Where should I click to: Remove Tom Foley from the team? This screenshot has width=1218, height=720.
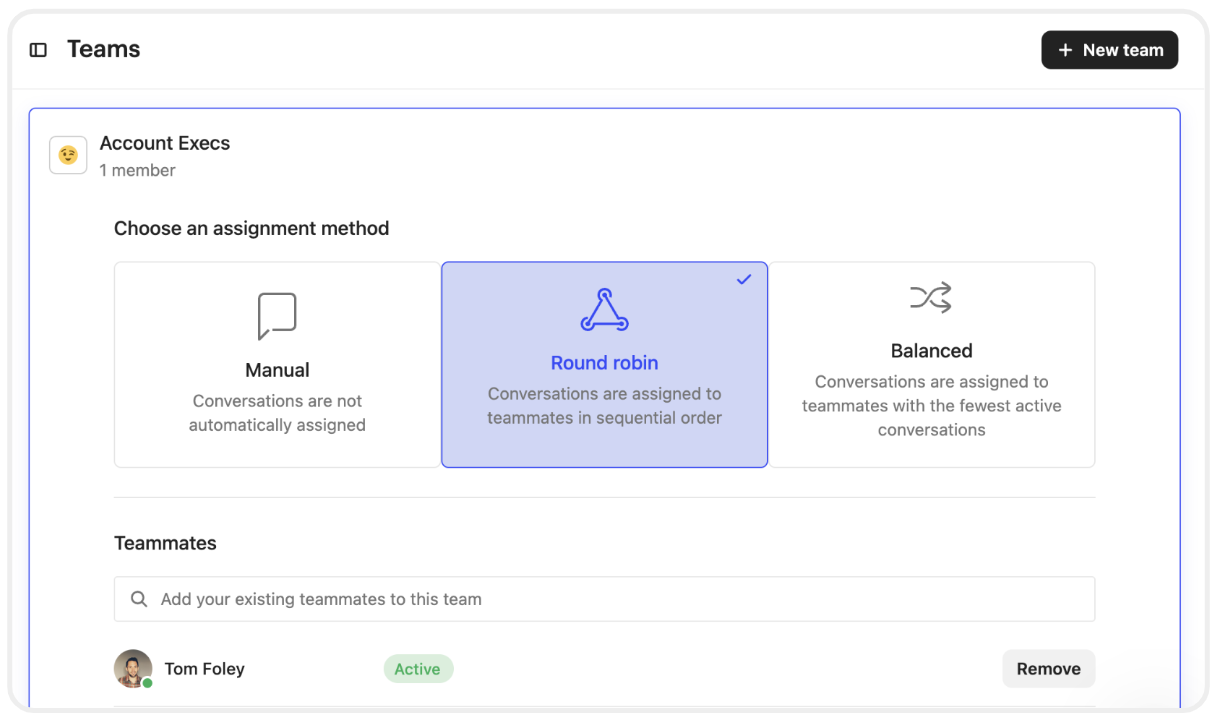pyautogui.click(x=1048, y=669)
